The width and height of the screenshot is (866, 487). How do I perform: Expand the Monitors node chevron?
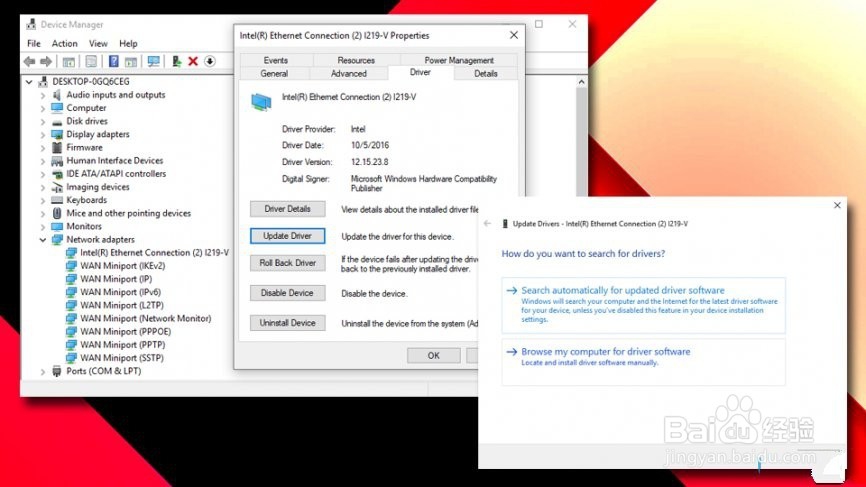click(x=43, y=226)
